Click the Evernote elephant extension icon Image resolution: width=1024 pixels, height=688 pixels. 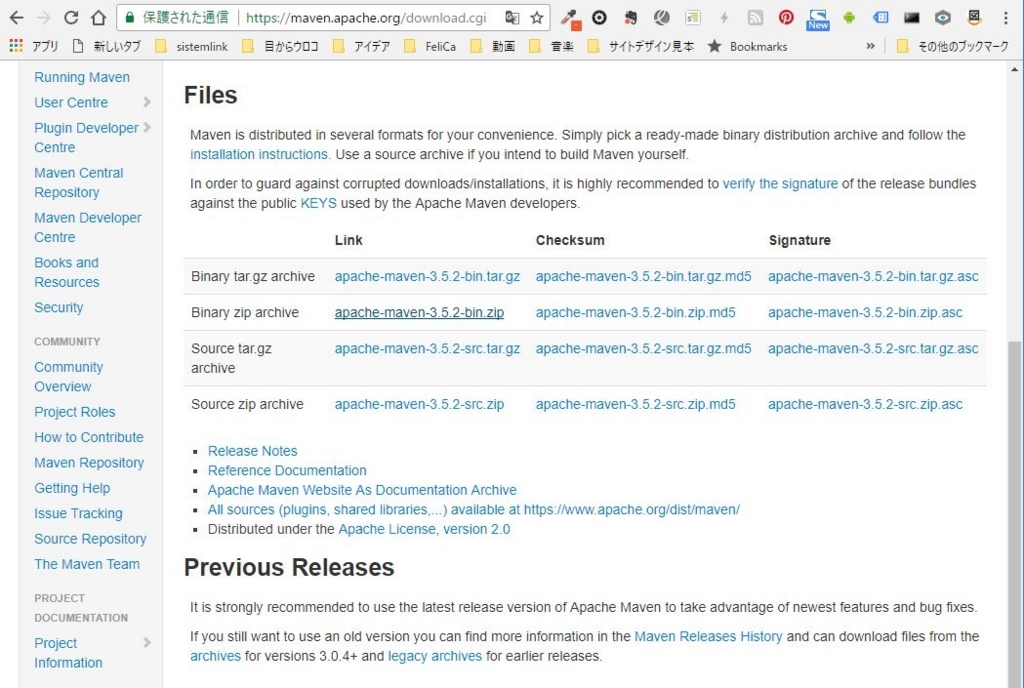(631, 18)
